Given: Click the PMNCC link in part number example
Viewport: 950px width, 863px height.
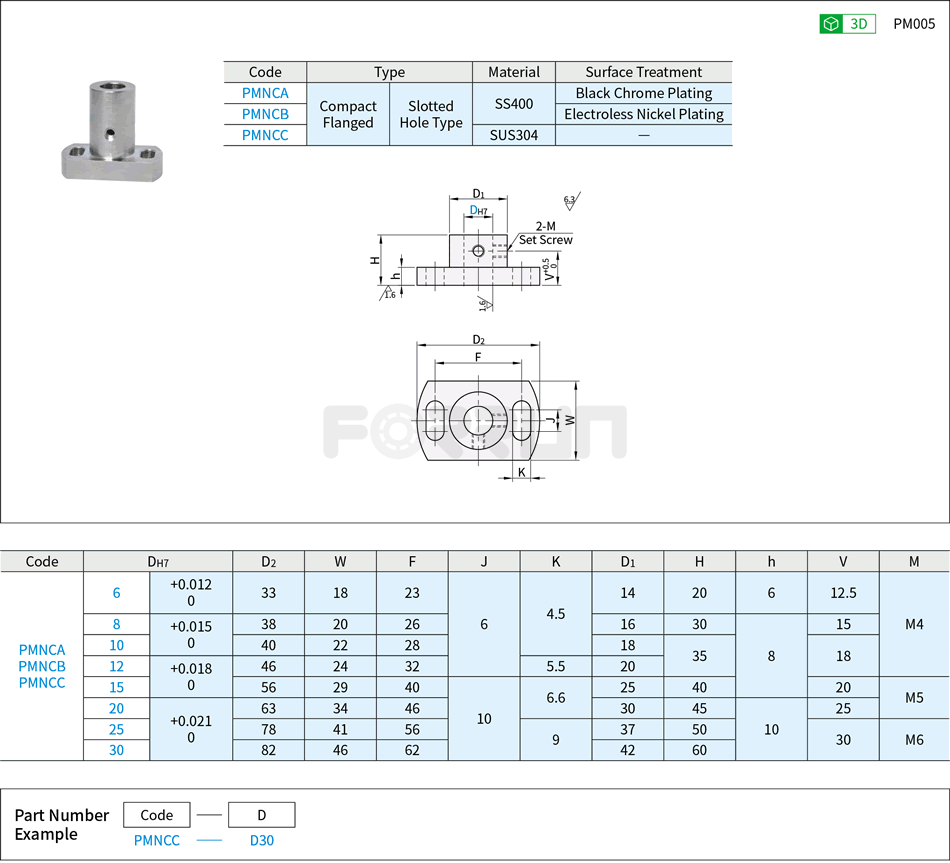Looking at the screenshot, I should (x=155, y=841).
